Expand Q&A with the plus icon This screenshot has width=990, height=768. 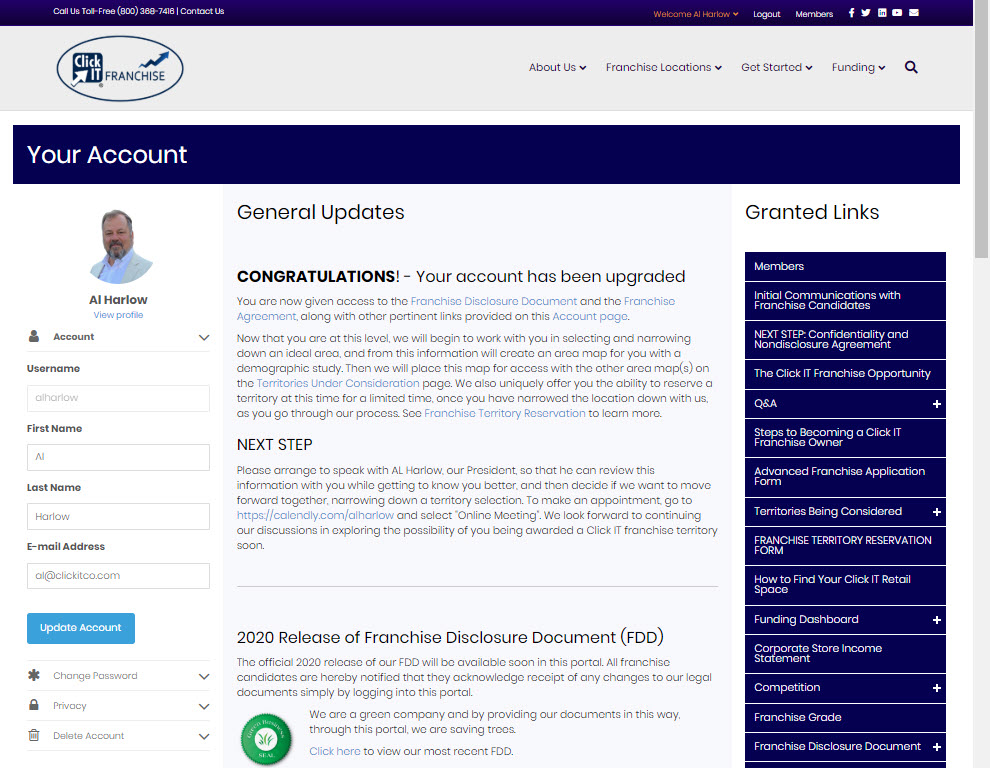click(x=937, y=404)
